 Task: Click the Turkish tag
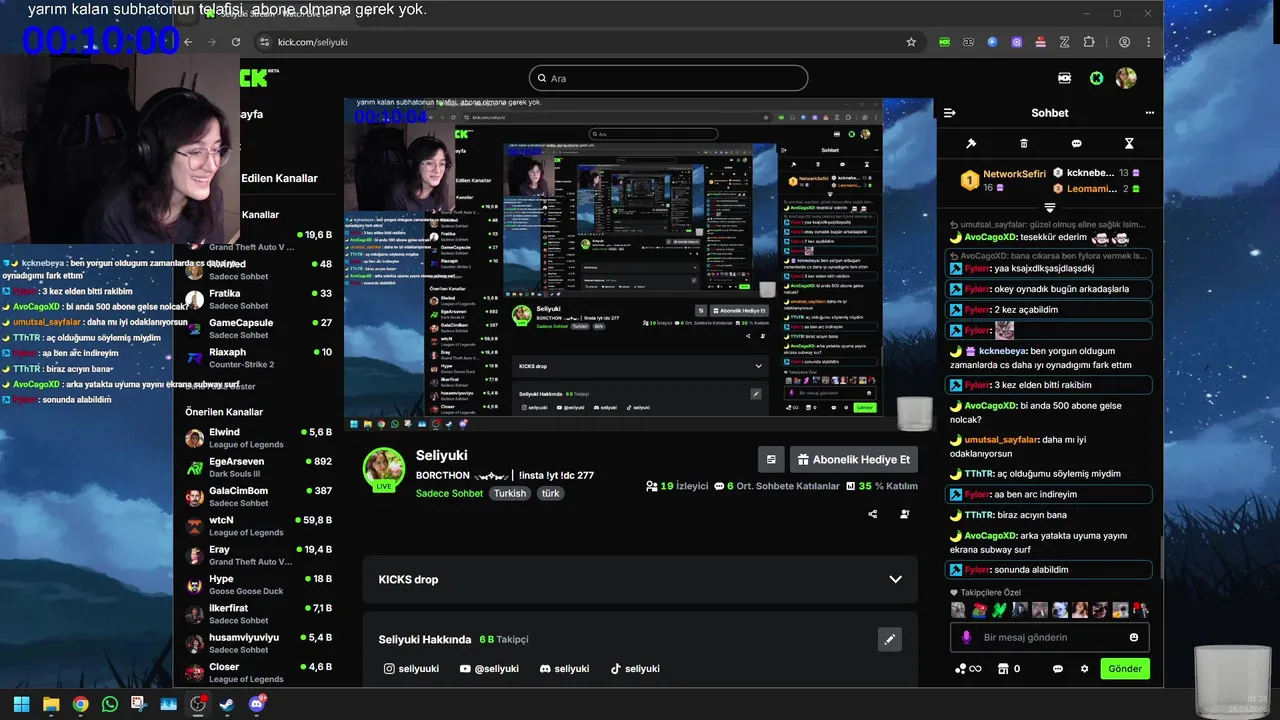[510, 493]
